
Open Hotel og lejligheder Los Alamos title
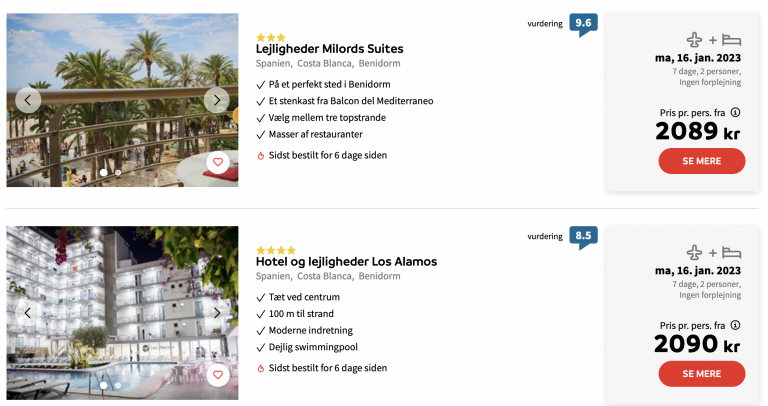(x=346, y=262)
